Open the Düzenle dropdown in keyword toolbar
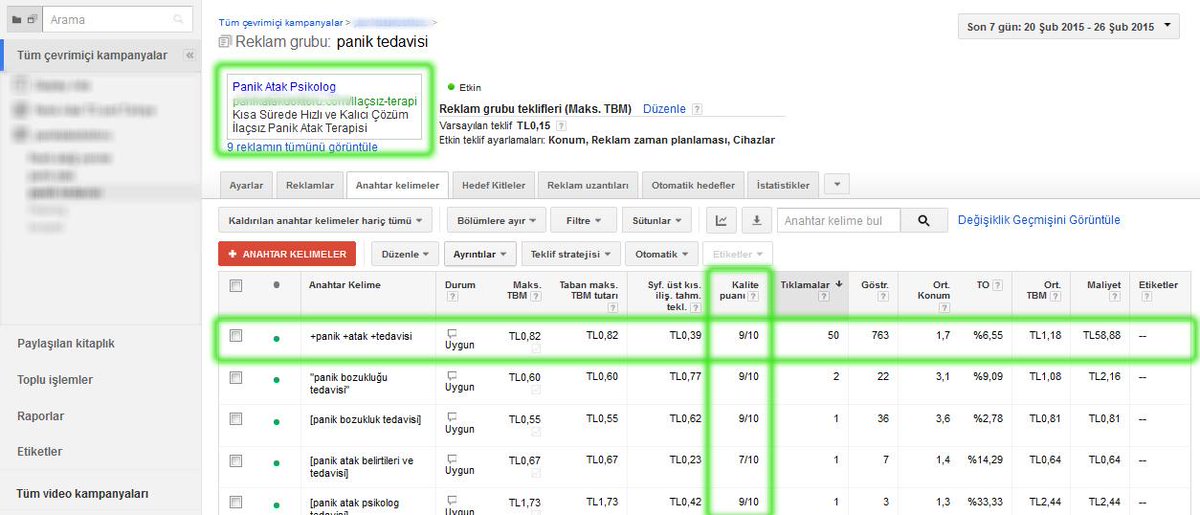Viewport: 1200px width, 515px height. coord(404,254)
